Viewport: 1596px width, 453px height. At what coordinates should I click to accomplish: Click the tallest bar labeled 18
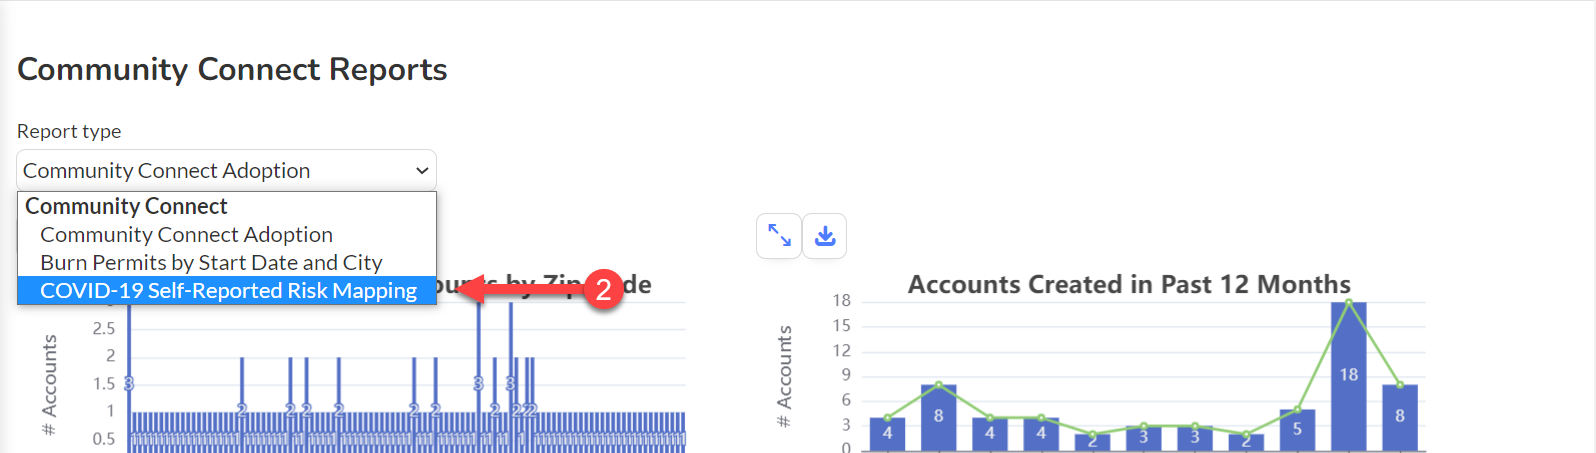click(1348, 375)
